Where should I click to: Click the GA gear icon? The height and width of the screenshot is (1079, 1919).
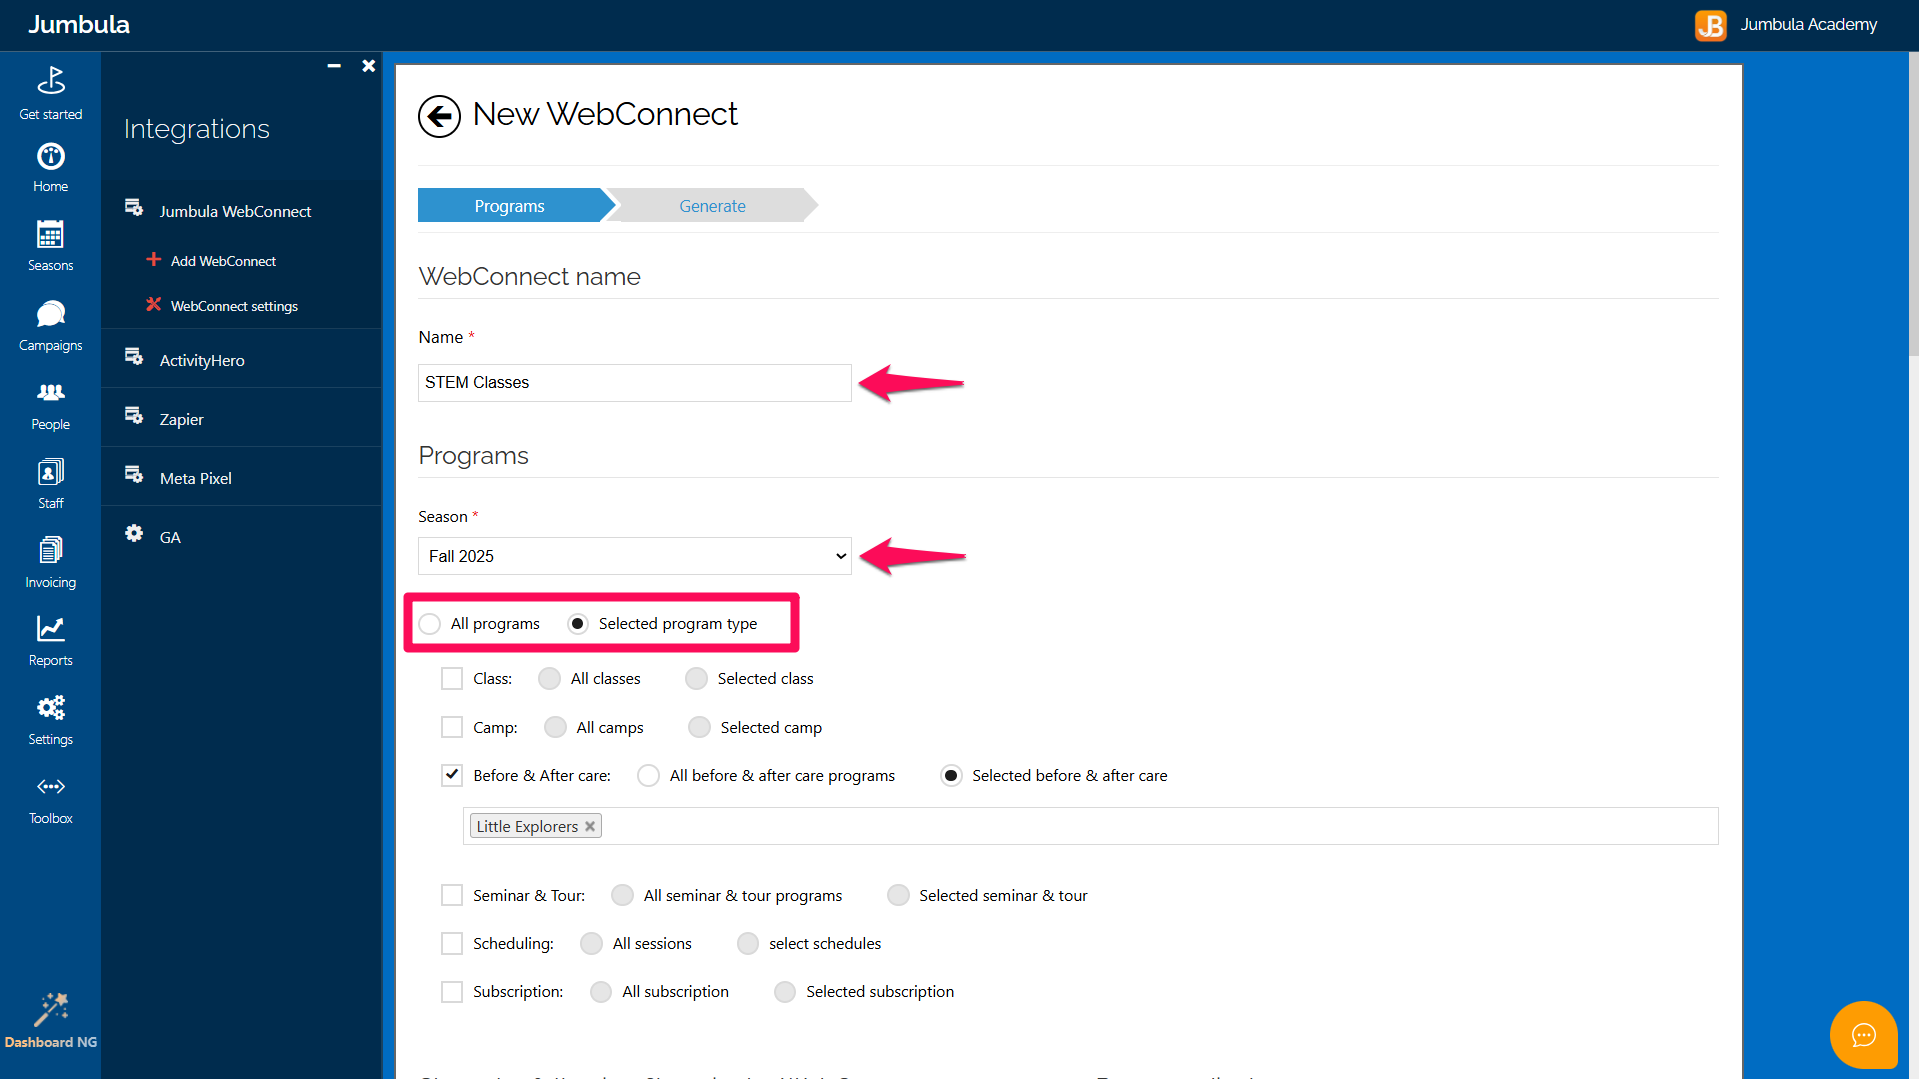tap(134, 533)
